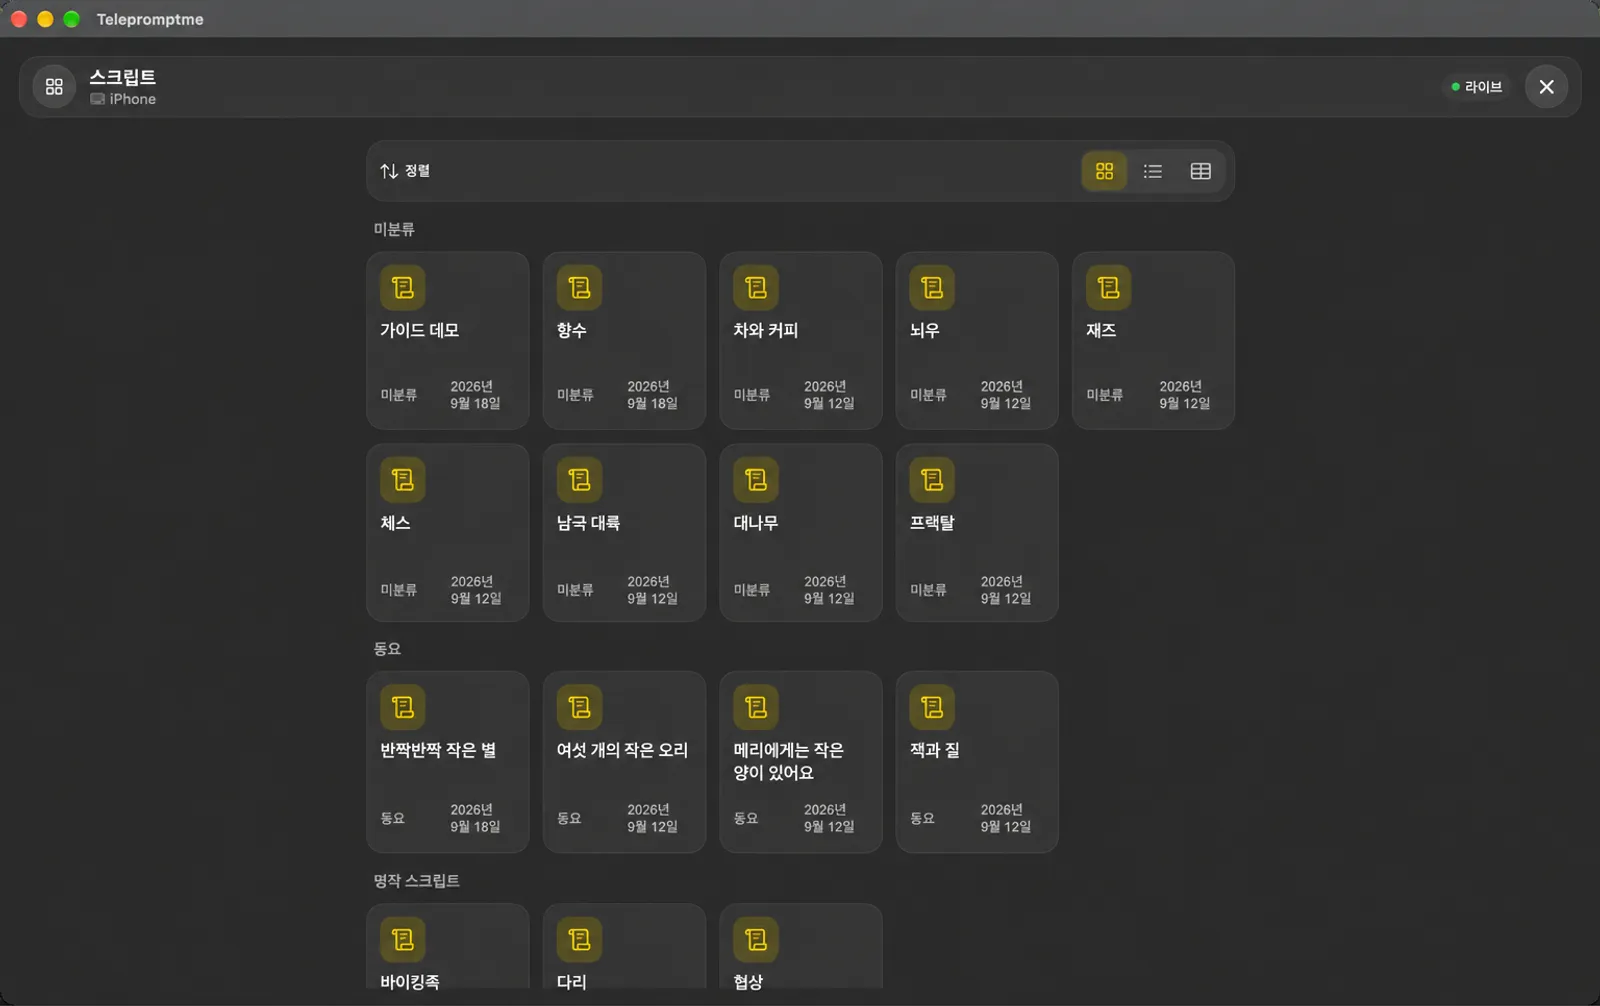The height and width of the screenshot is (1006, 1600).
Task: Click the script icon on 다리 card
Action: click(579, 939)
